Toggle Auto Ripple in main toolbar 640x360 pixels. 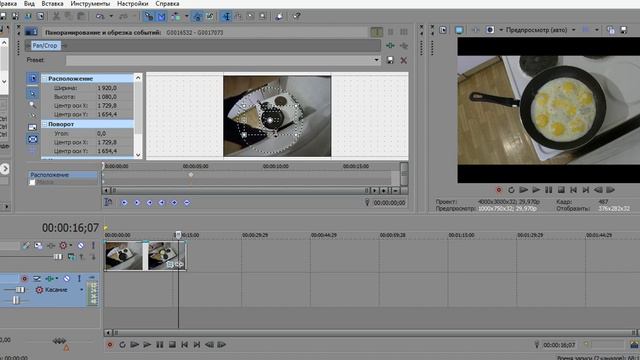[x=176, y=16]
